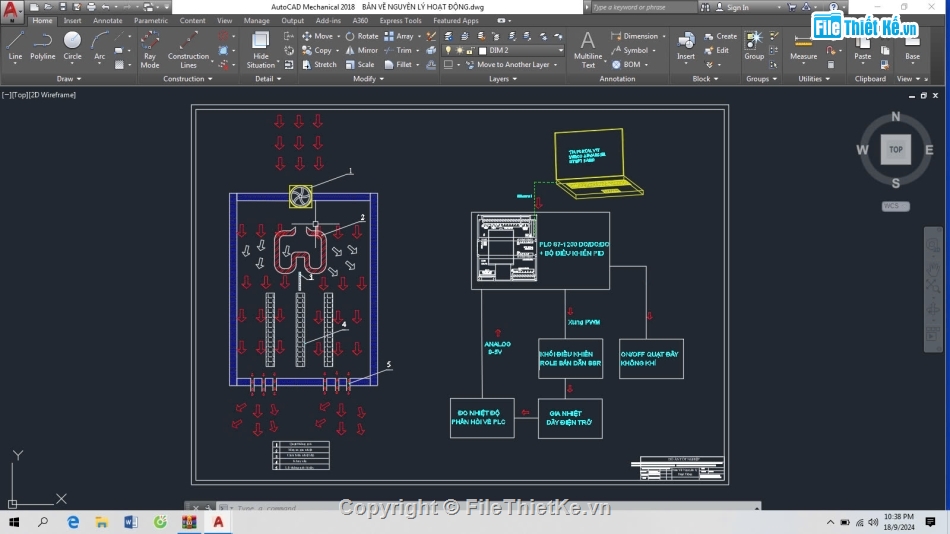Click the New drawing quick-access icon
The width and height of the screenshot is (950, 534).
[34, 7]
